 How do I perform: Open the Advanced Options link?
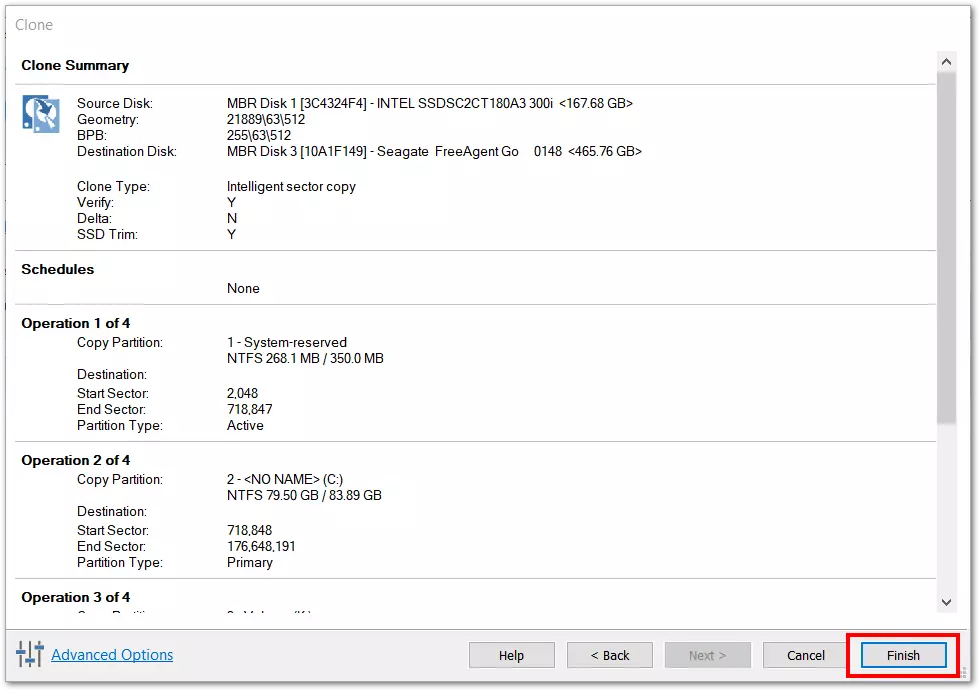coord(112,655)
